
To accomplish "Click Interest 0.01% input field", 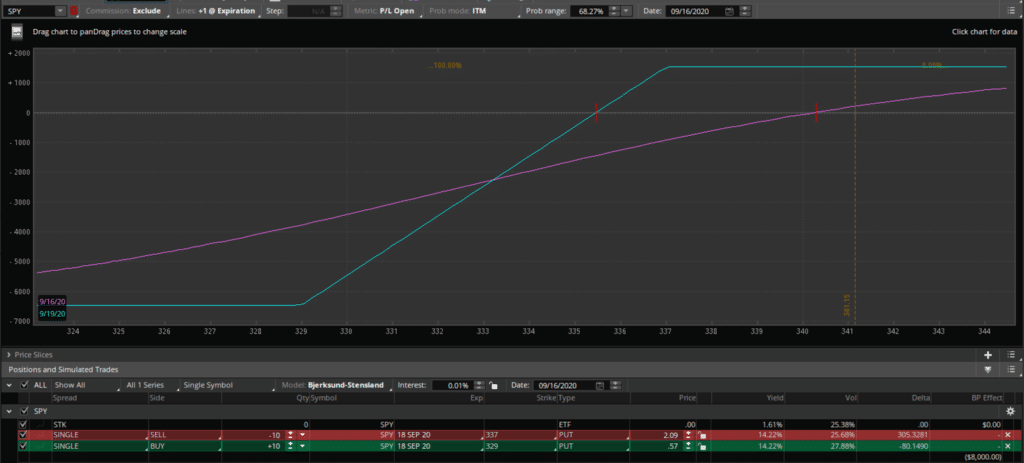I will pos(454,385).
